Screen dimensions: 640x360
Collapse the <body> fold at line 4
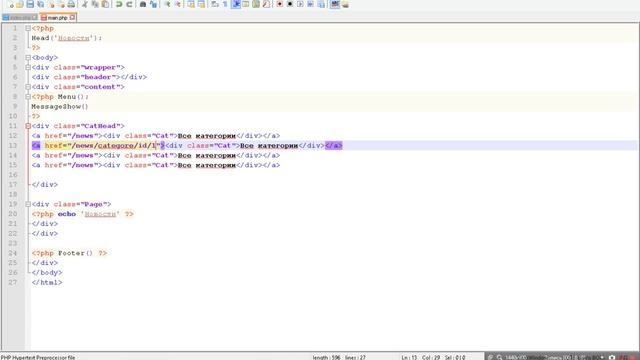28,58
